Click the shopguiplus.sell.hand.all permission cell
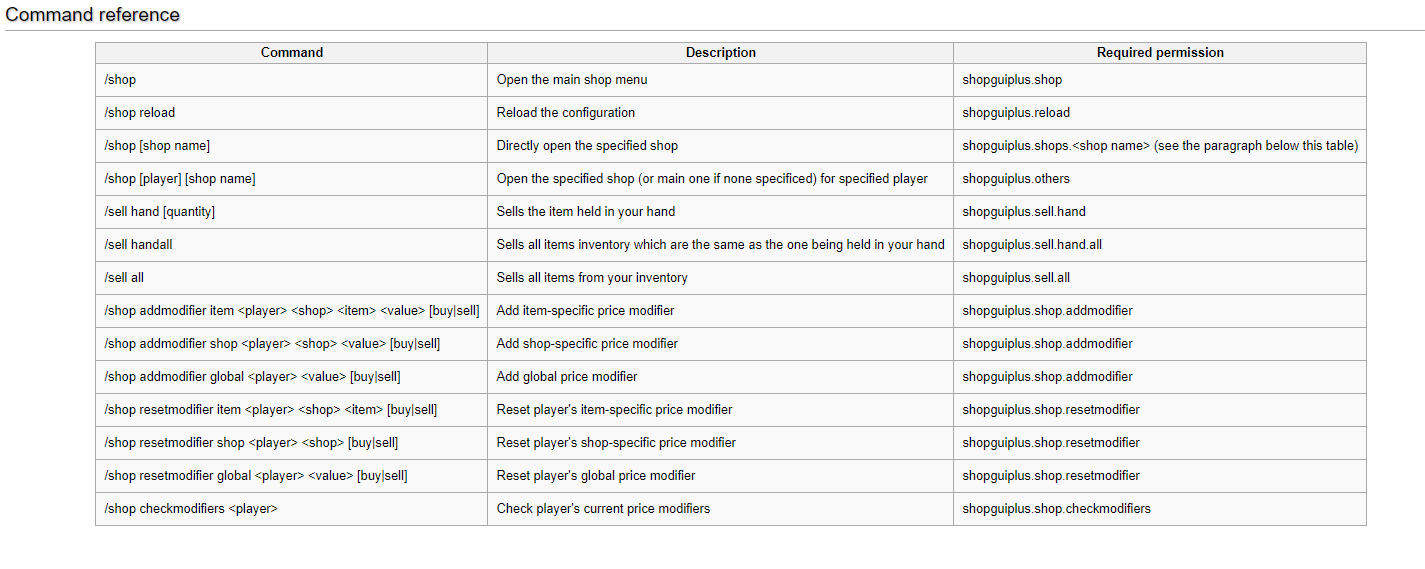 (x=1160, y=245)
